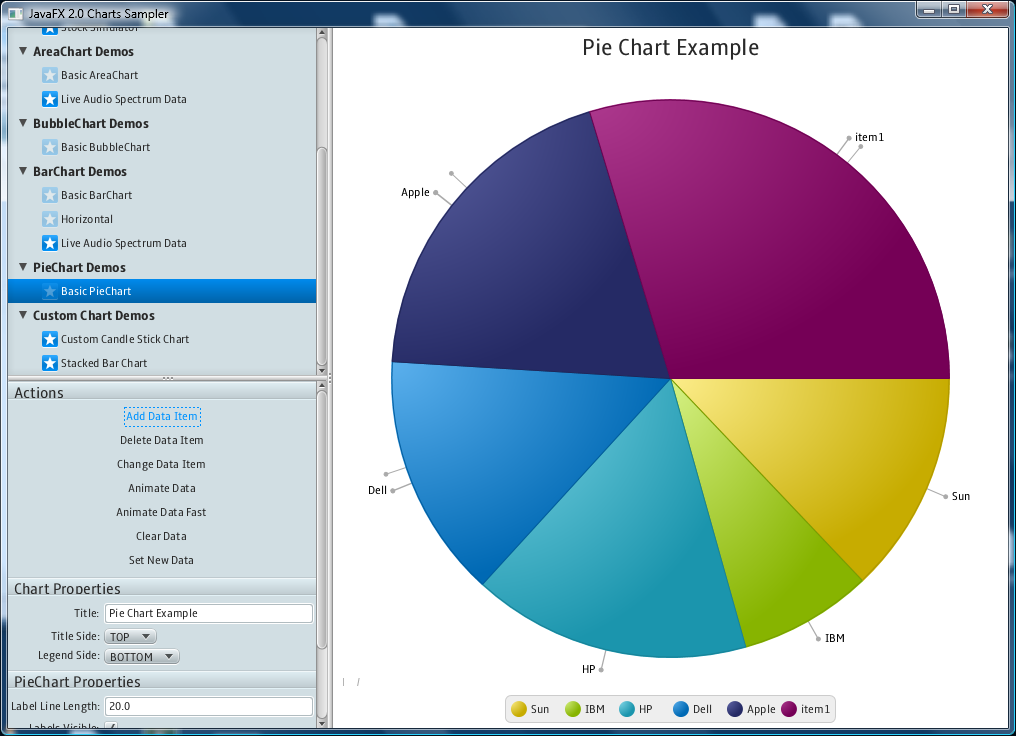Open the Stacked Bar Chart demo
The height and width of the screenshot is (736, 1016).
pos(104,363)
